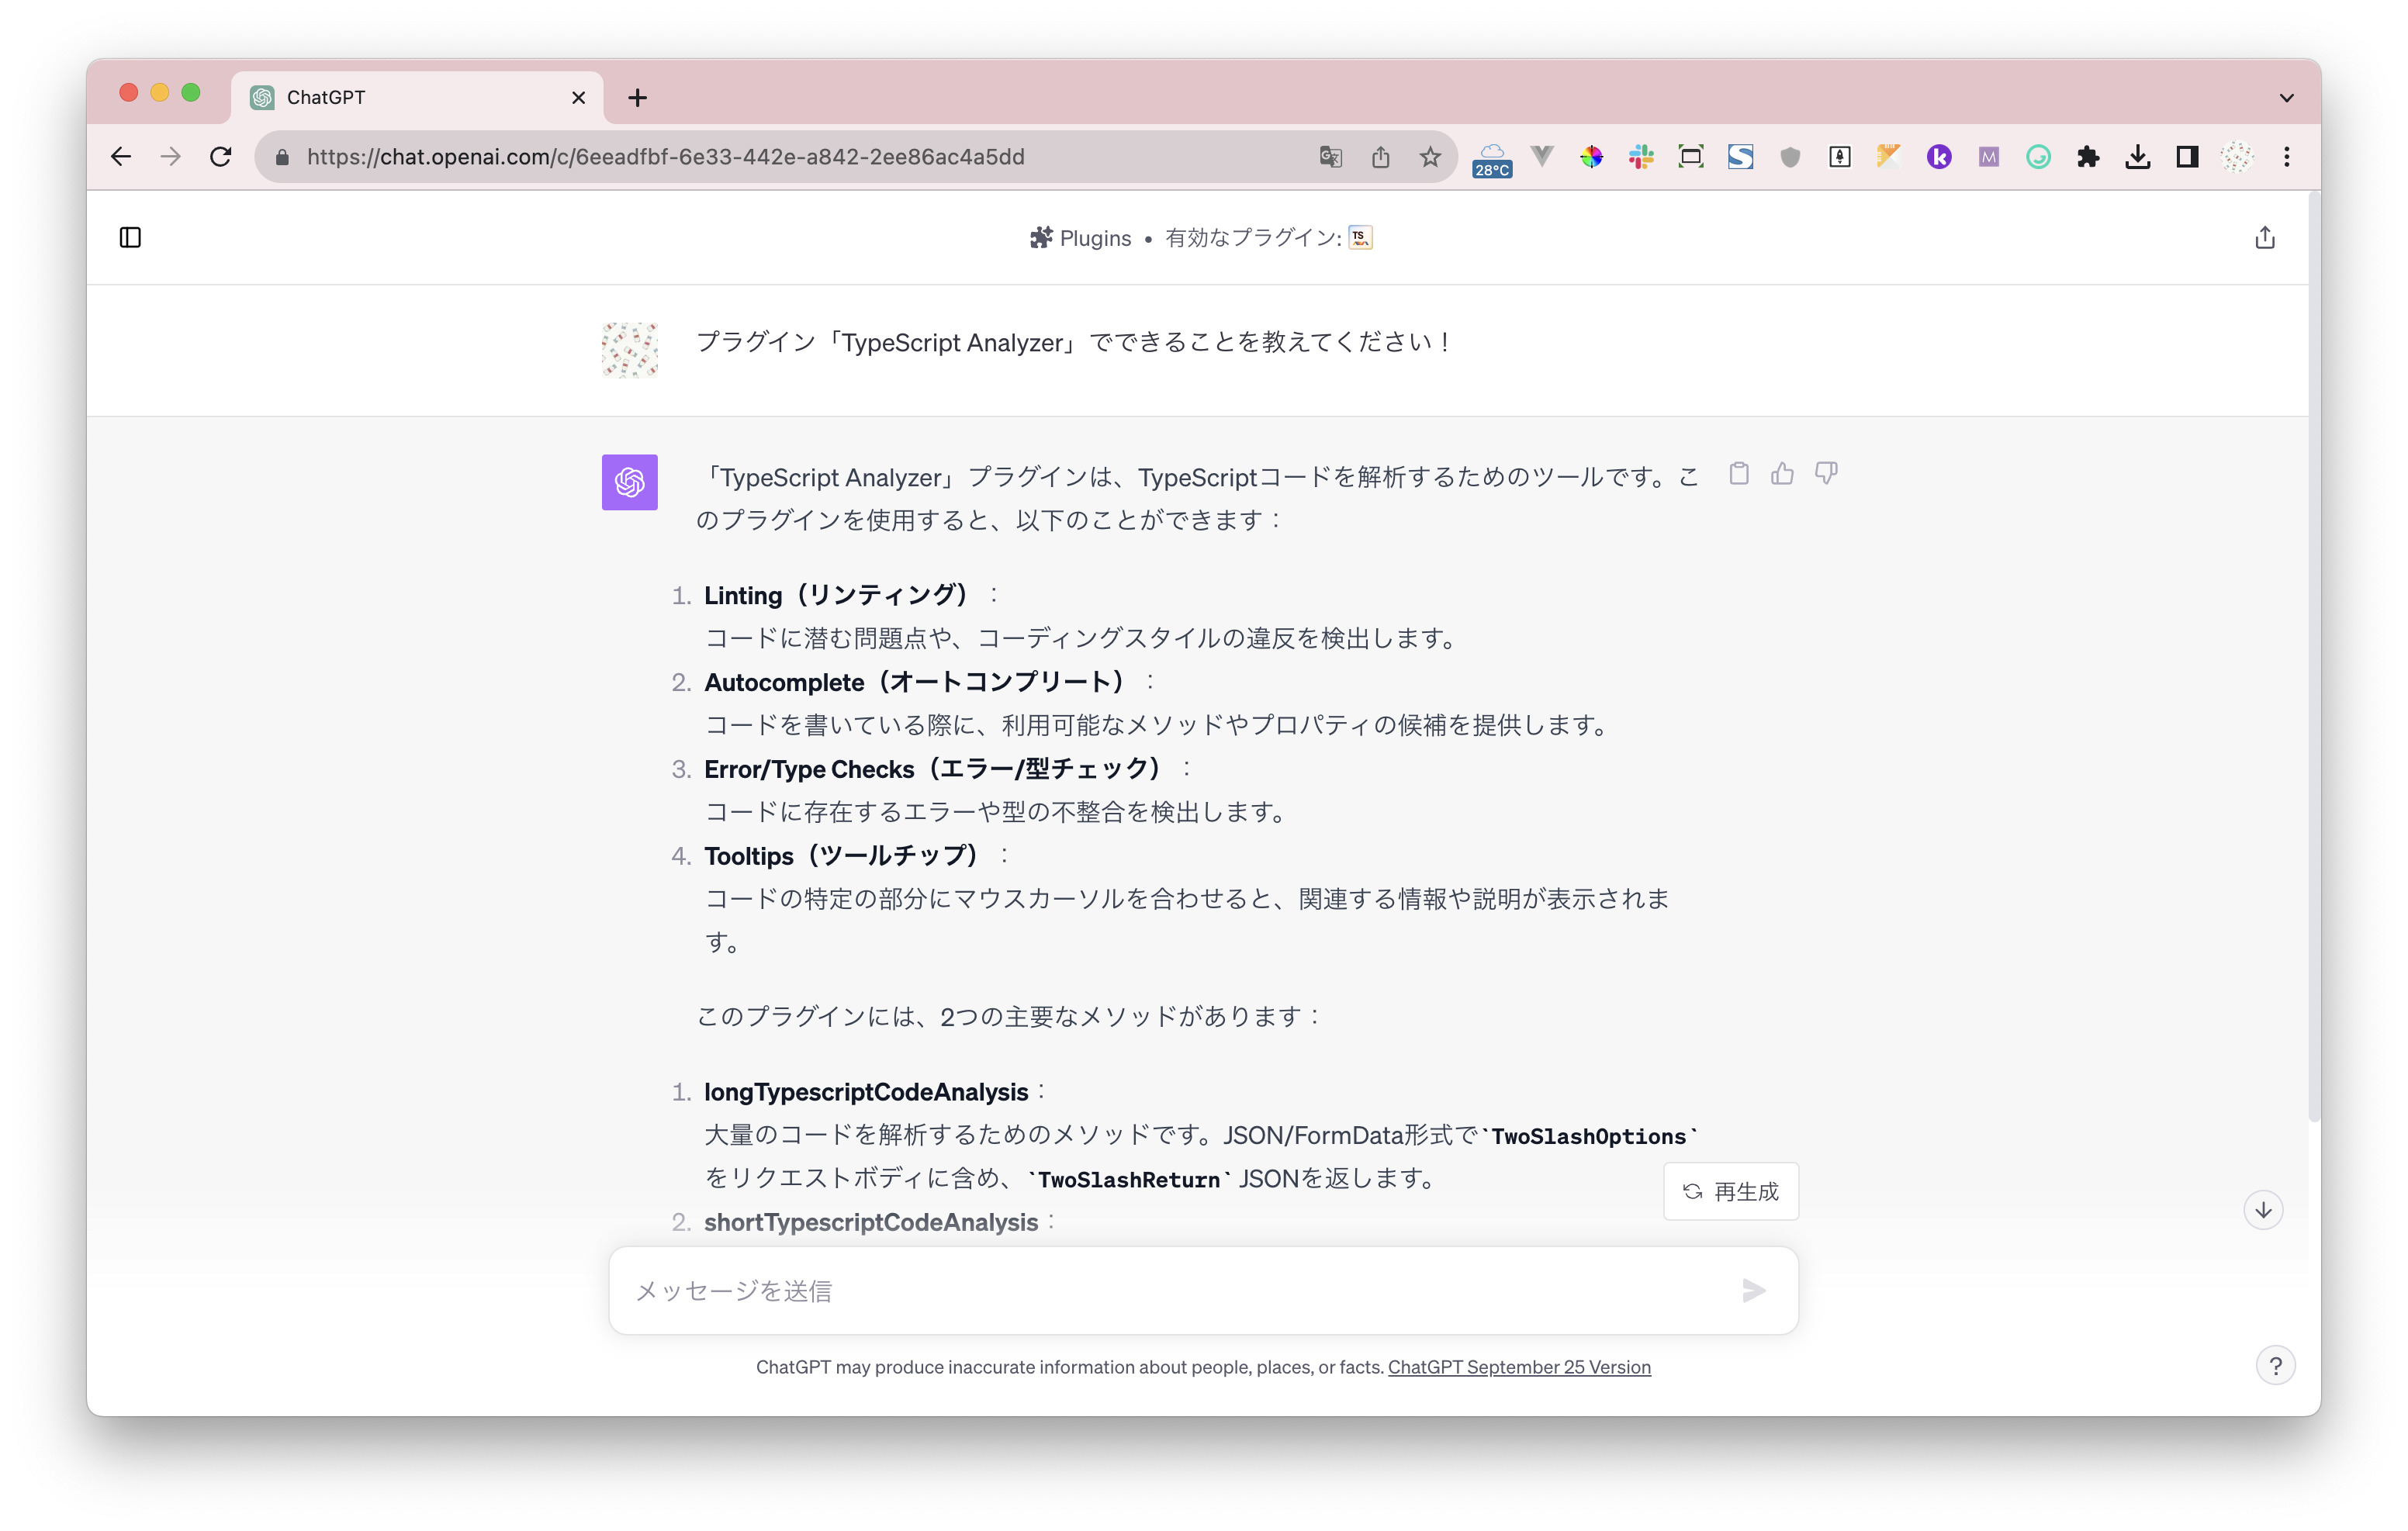
Task: Focus the メッセージを送信 input field
Action: [1170, 1290]
